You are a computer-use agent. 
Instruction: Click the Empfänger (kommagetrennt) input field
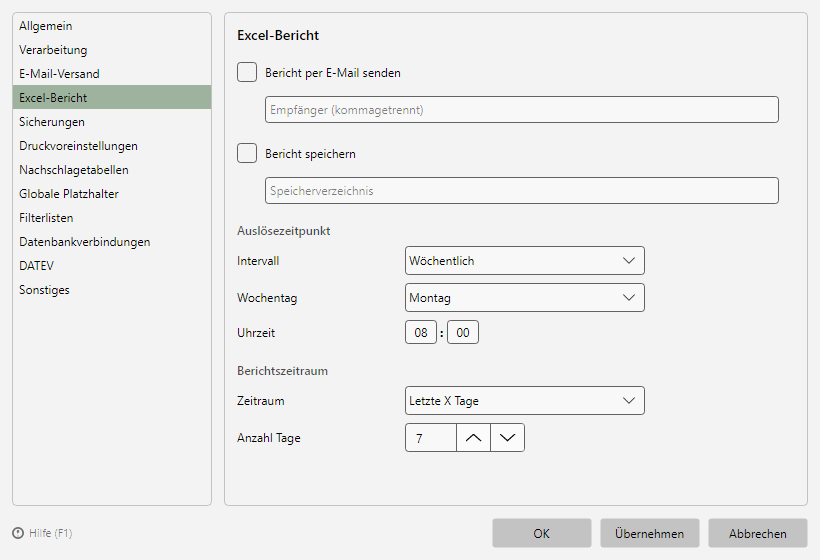click(x=522, y=109)
